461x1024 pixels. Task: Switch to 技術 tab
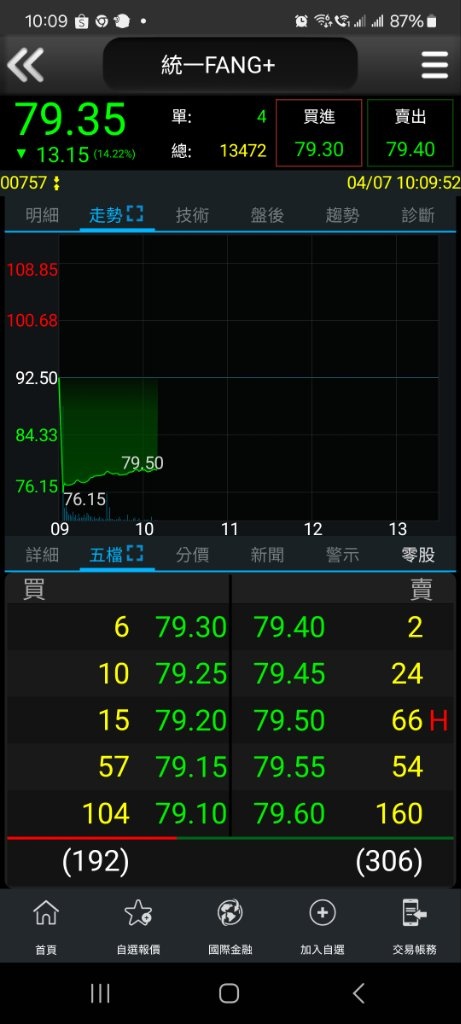(192, 215)
